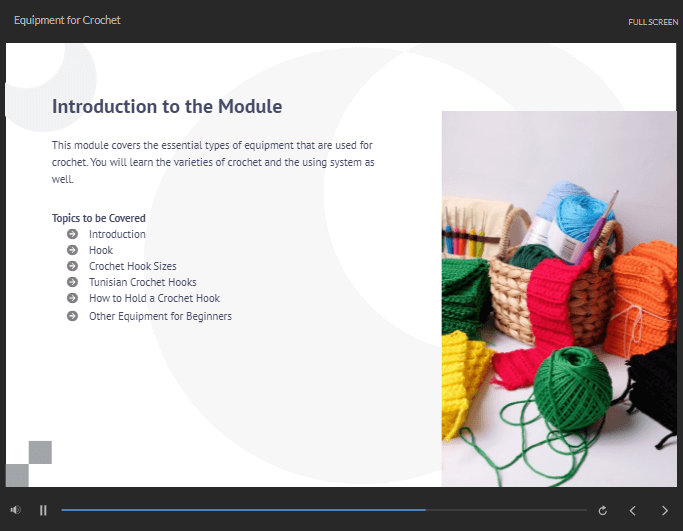Screen dimensions: 683x531
Task: Select How to Hold a Crochet Hook
Action: [x=154, y=298]
